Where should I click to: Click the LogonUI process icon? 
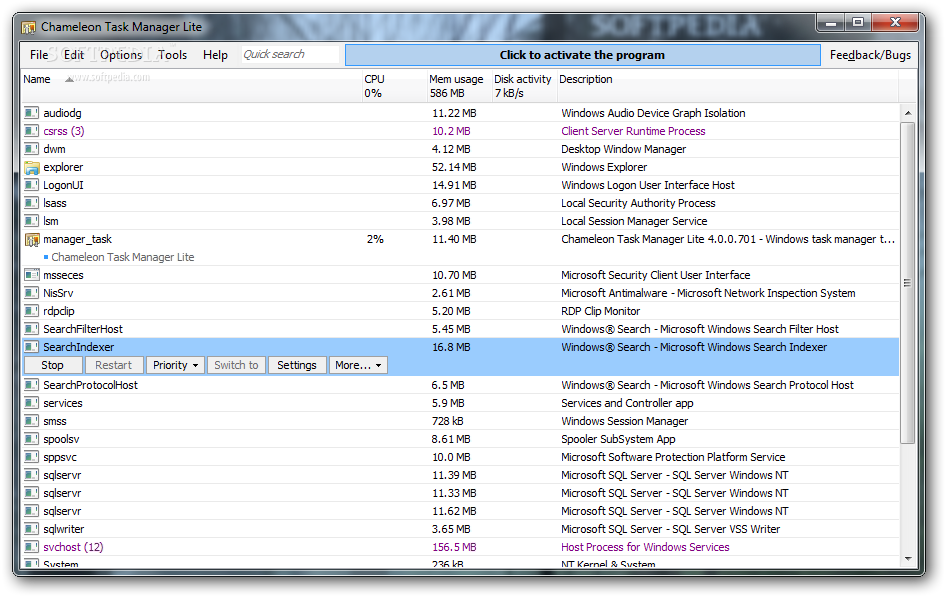point(31,185)
